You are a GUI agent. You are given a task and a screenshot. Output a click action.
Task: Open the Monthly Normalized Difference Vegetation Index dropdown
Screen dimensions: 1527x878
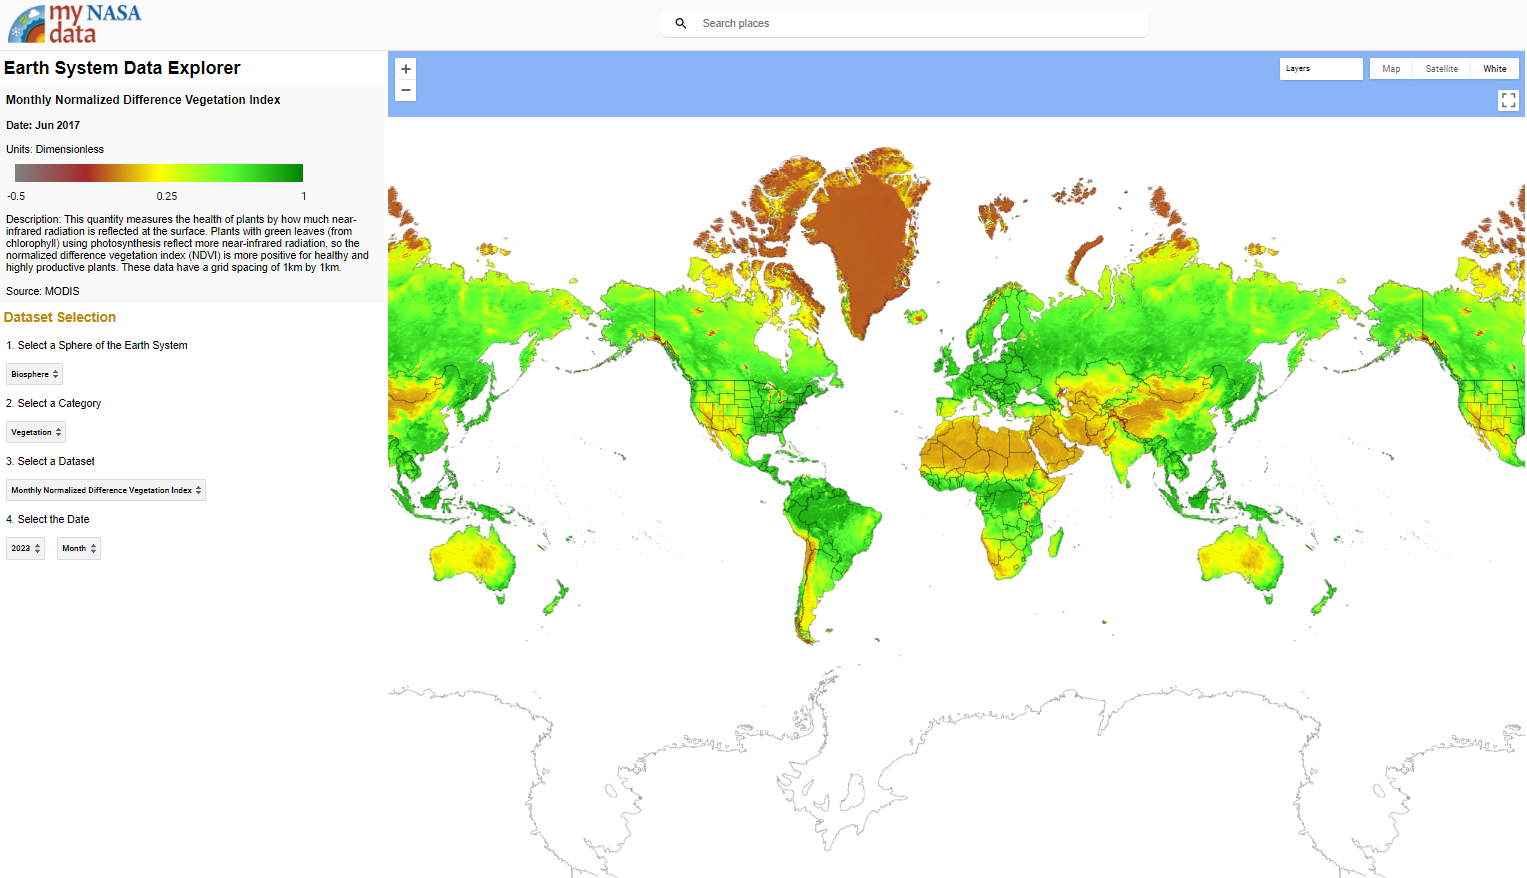105,489
